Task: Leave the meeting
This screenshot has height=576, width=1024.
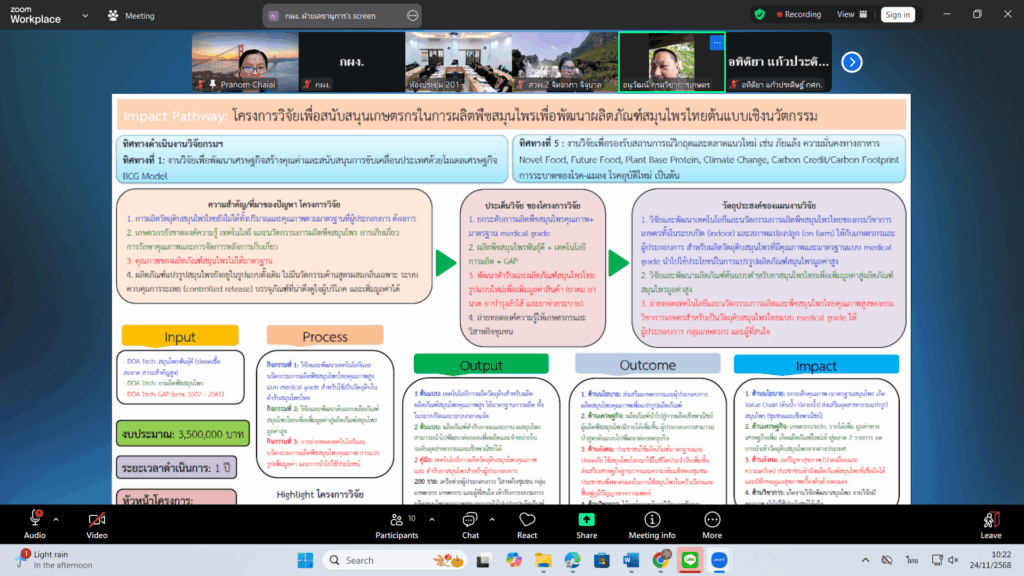Action: point(991,522)
